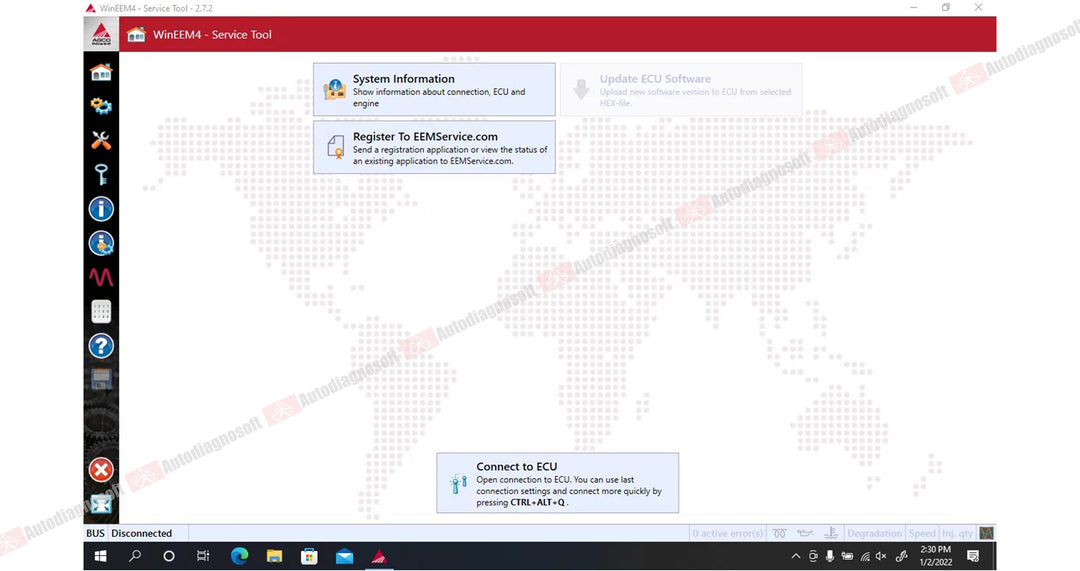
Task: Click the key icon in sidebar
Action: (x=101, y=174)
